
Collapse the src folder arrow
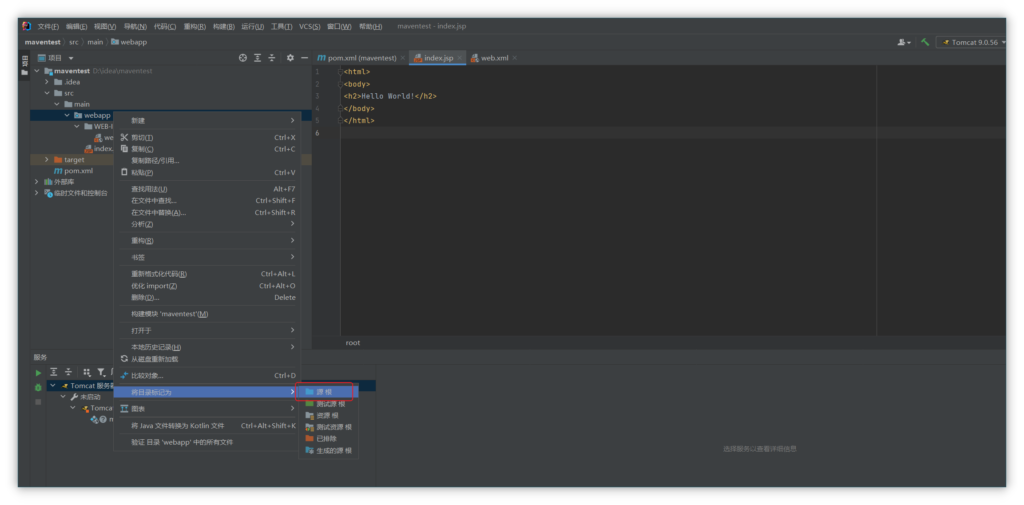coord(47,93)
